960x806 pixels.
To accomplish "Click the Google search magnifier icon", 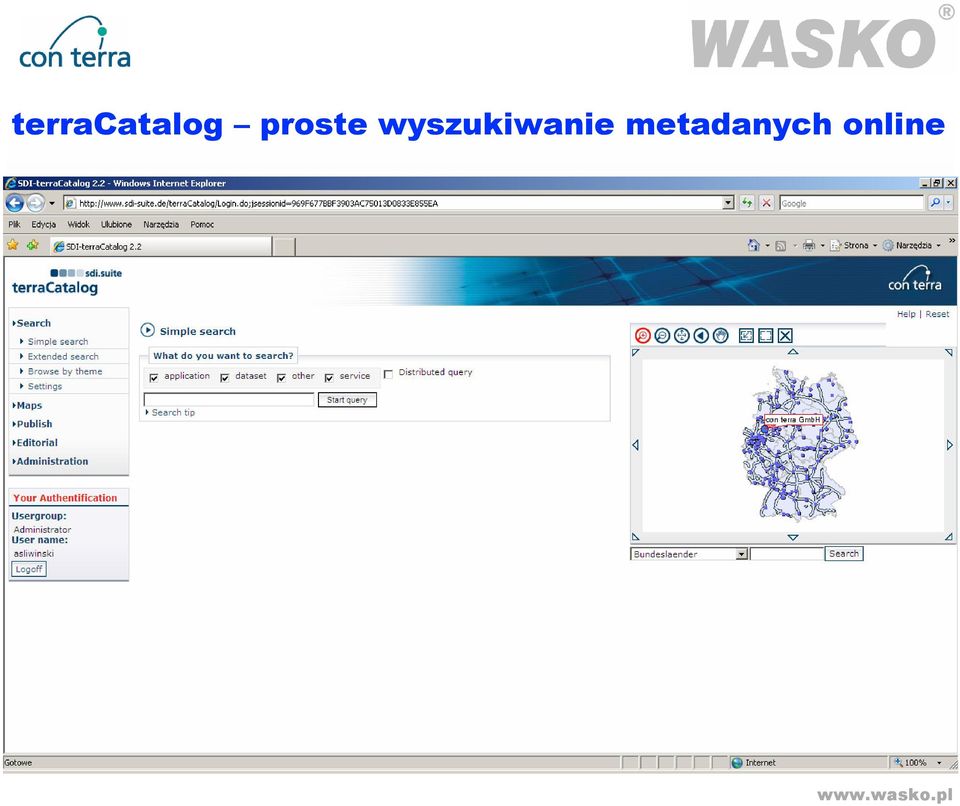I will tap(935, 203).
